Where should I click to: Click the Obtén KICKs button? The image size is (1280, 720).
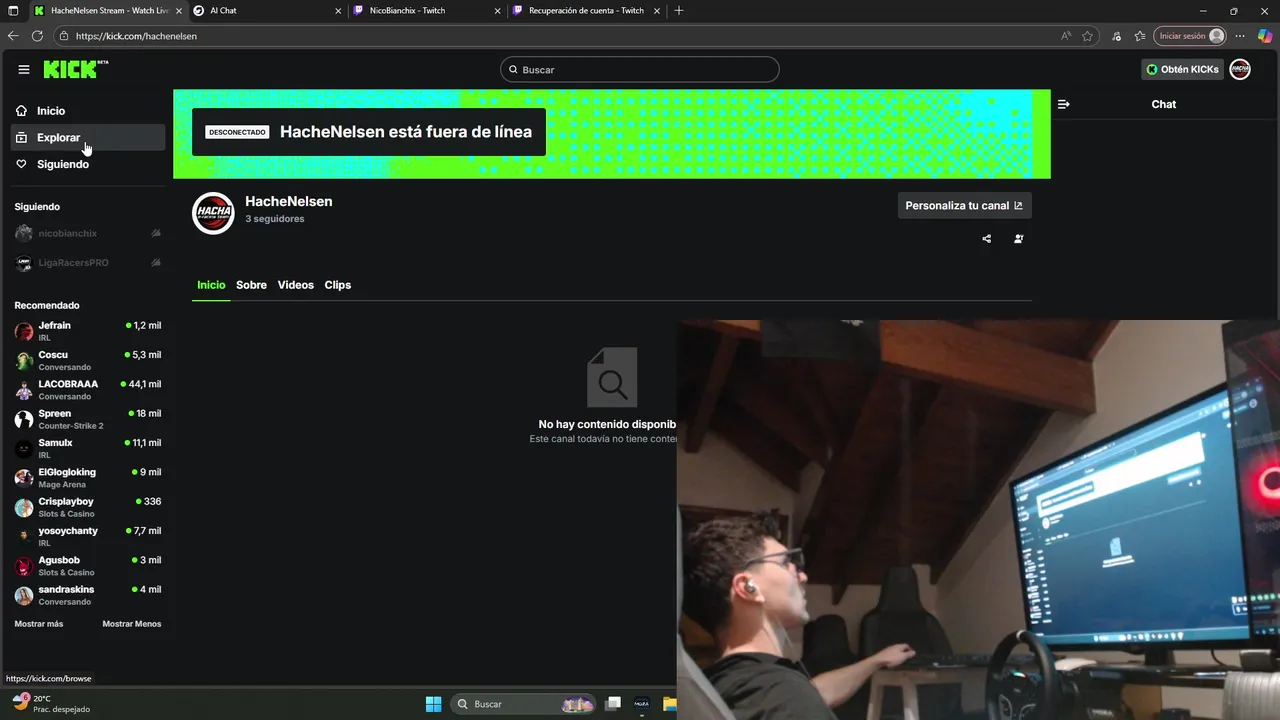(1183, 69)
